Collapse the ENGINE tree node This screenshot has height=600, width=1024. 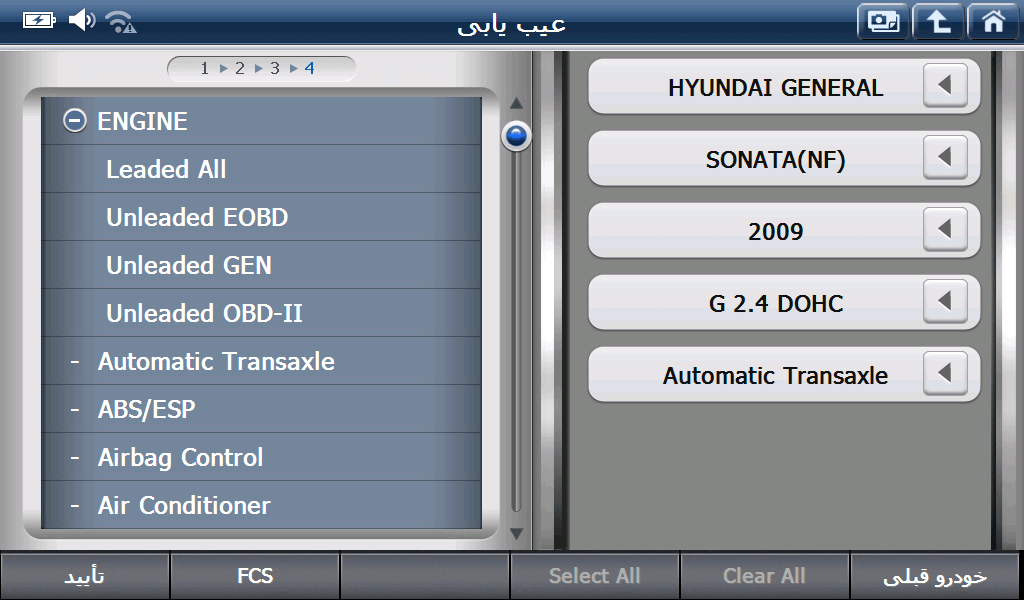(74, 121)
